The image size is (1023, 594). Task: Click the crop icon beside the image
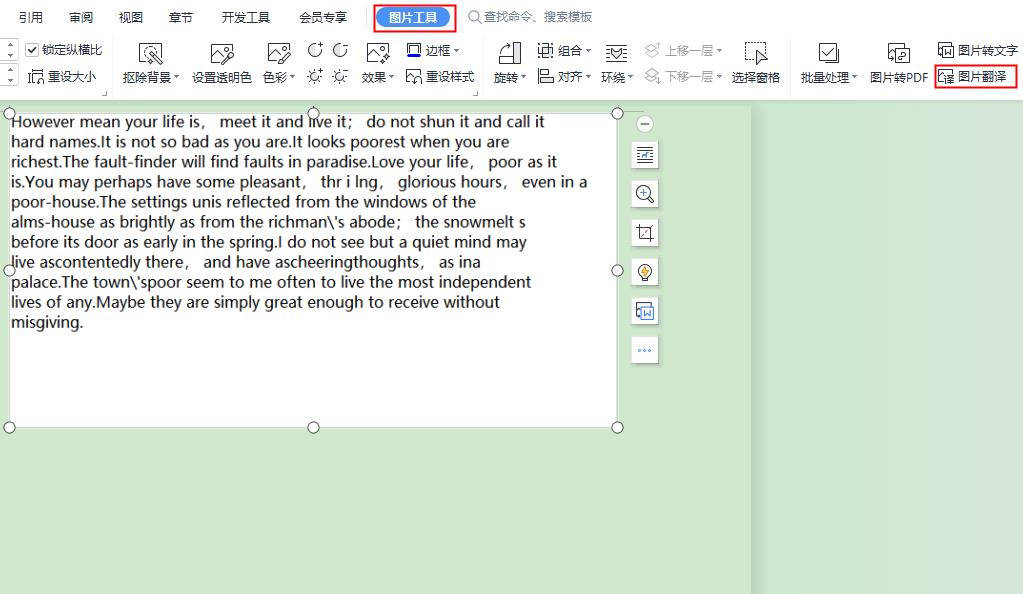tap(645, 234)
